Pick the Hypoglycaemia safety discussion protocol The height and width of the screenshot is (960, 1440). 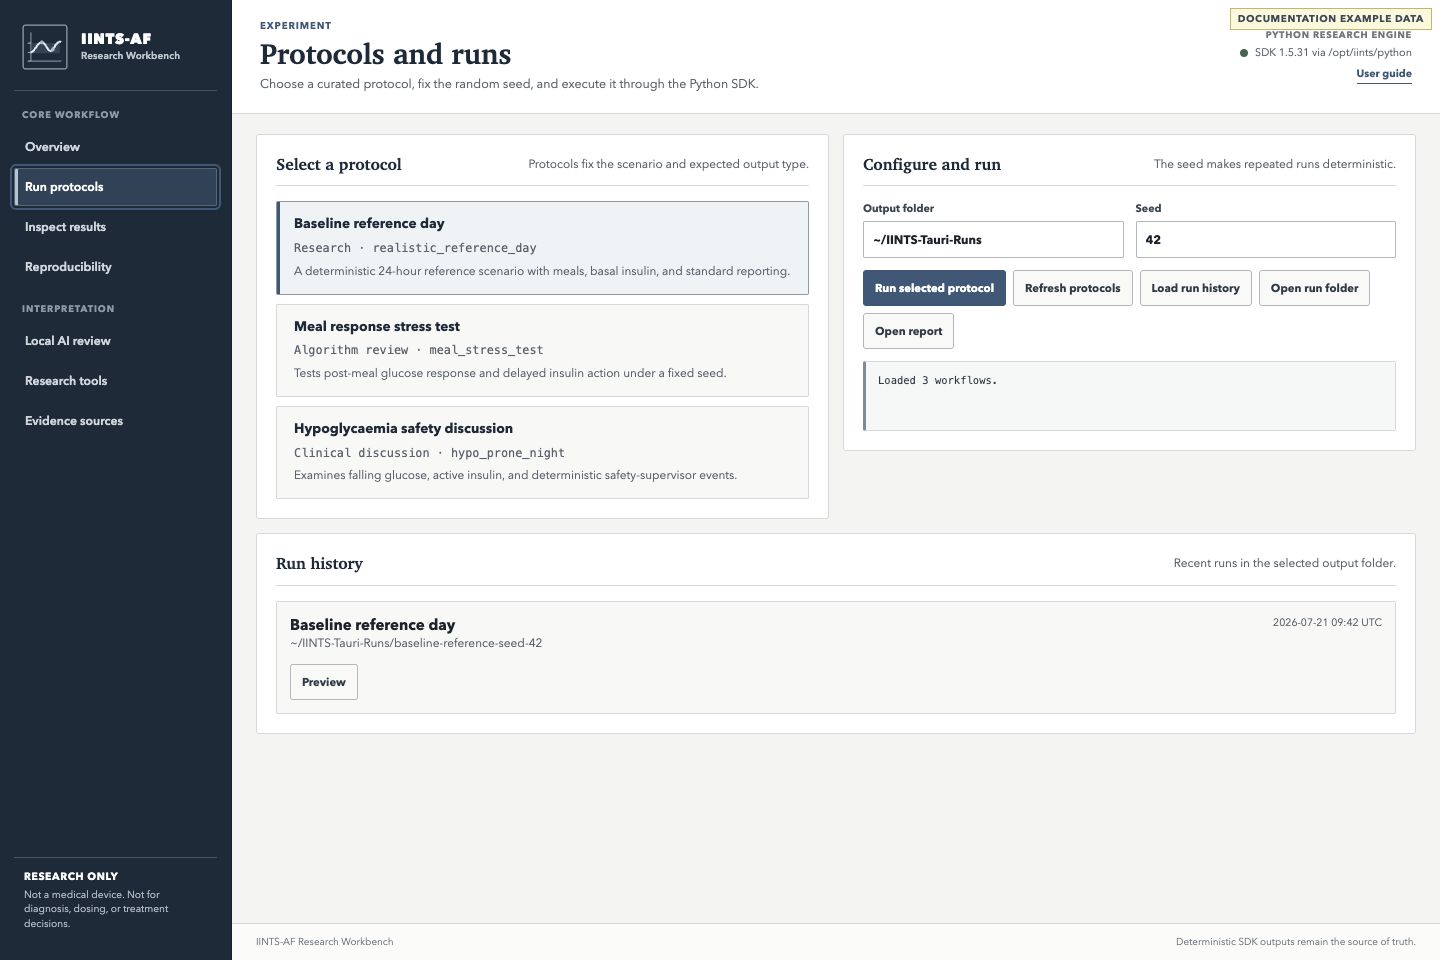(x=542, y=452)
